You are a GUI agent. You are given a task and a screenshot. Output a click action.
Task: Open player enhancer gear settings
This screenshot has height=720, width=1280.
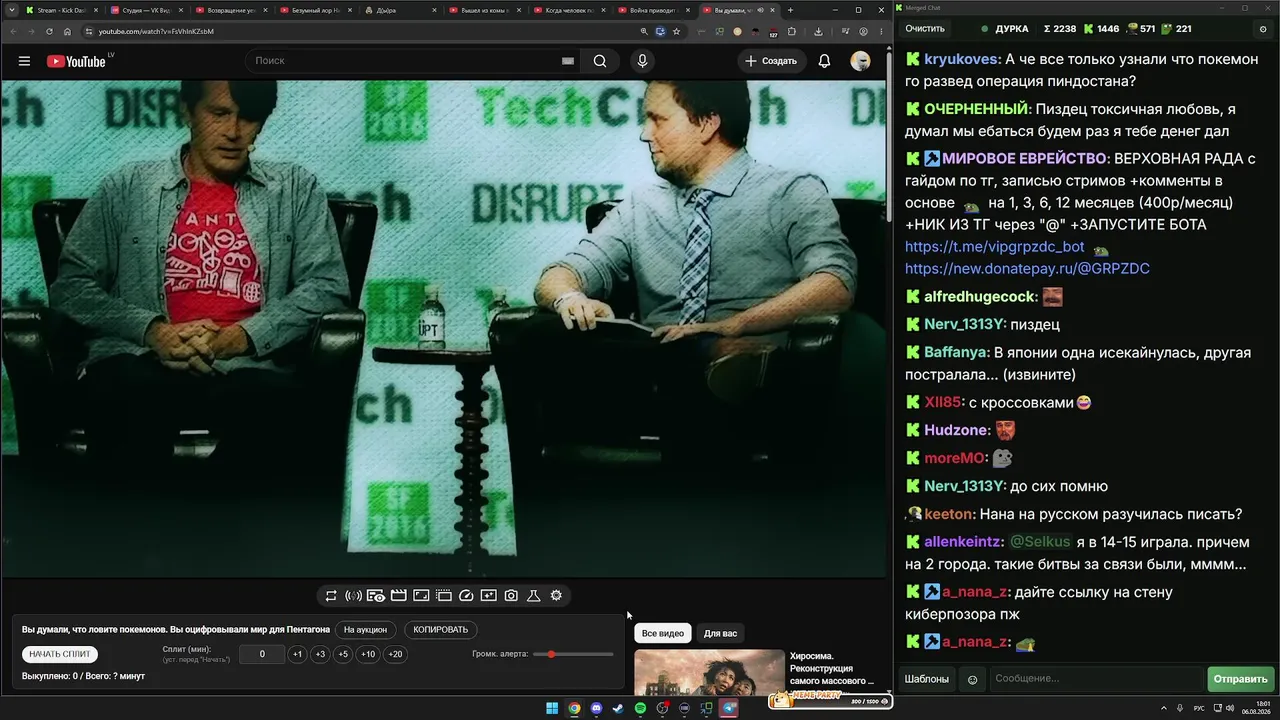pos(556,596)
